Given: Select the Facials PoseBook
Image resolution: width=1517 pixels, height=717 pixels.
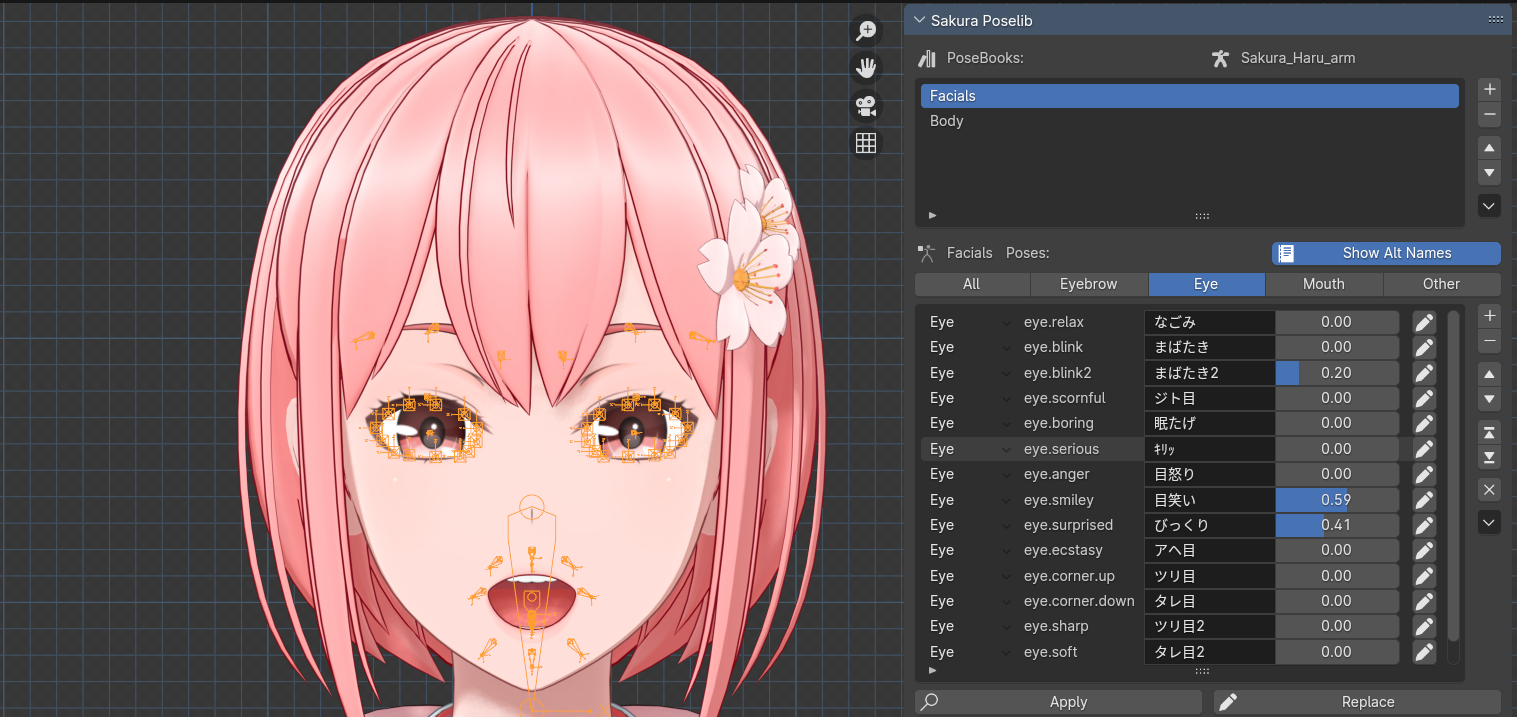Looking at the screenshot, I should 1190,96.
